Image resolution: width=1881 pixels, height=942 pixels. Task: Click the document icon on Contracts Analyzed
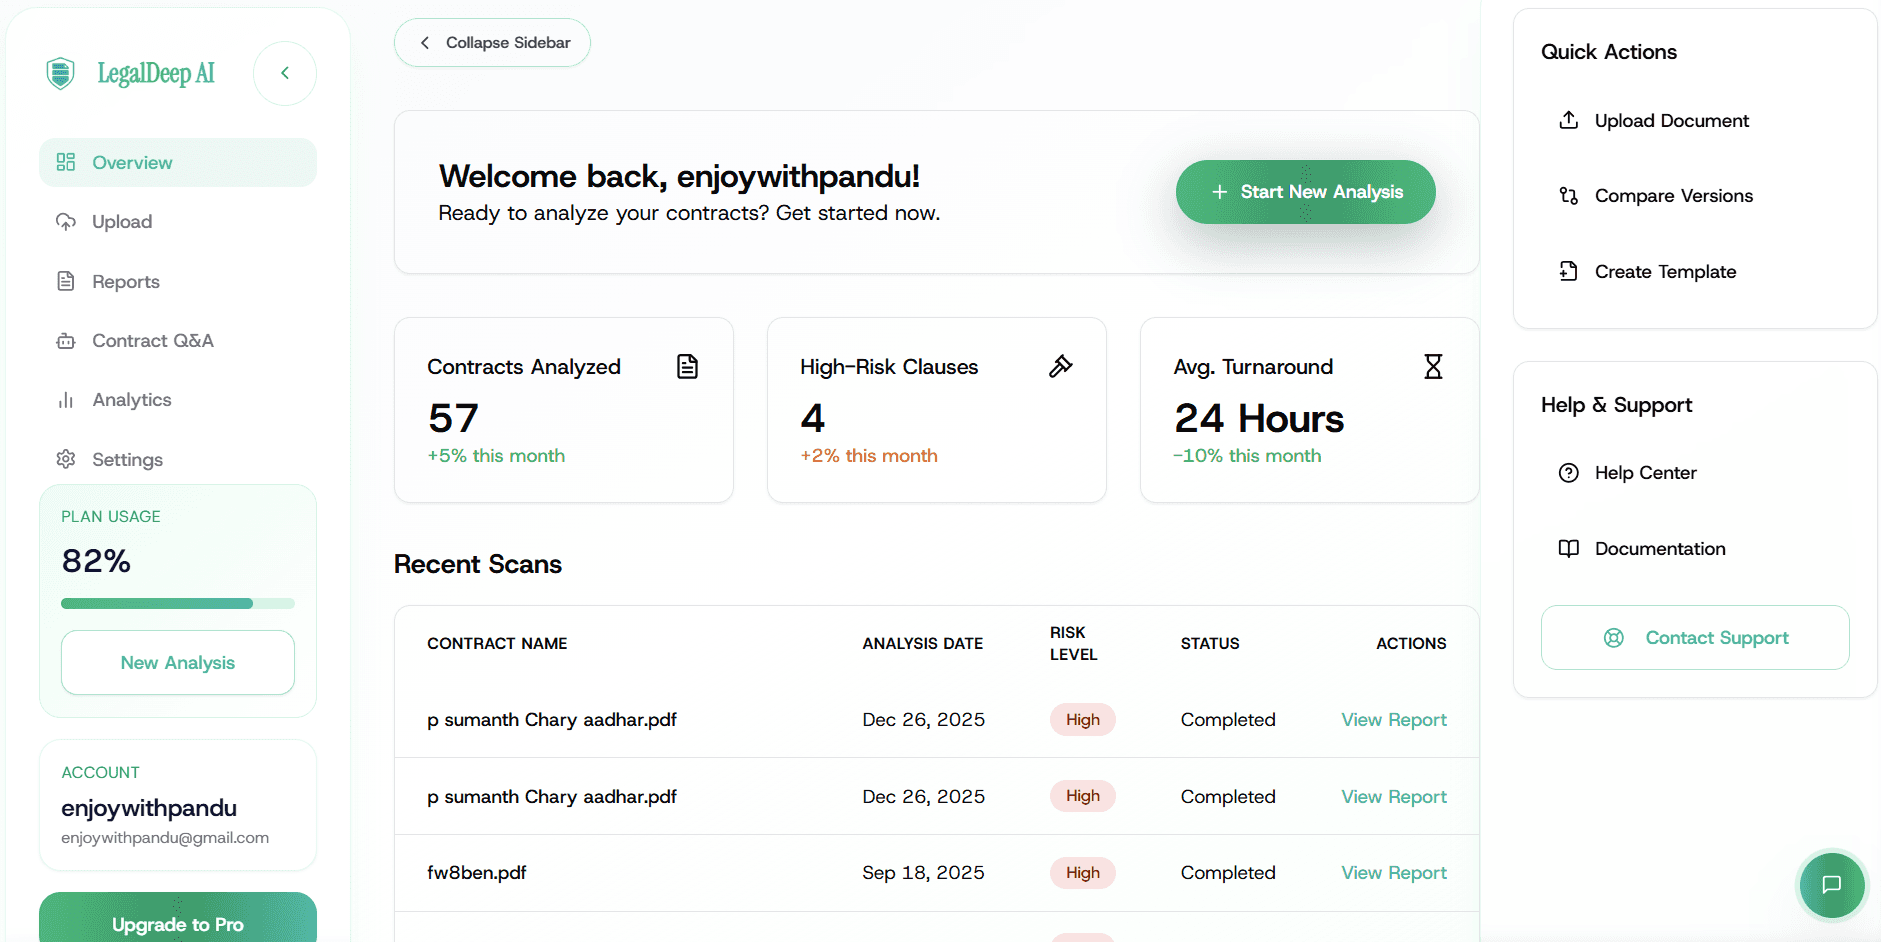[x=687, y=366]
